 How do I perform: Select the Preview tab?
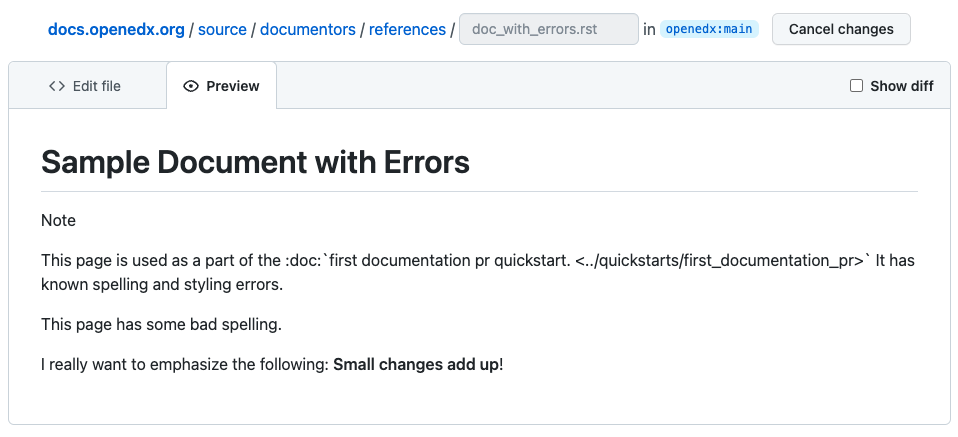[222, 86]
